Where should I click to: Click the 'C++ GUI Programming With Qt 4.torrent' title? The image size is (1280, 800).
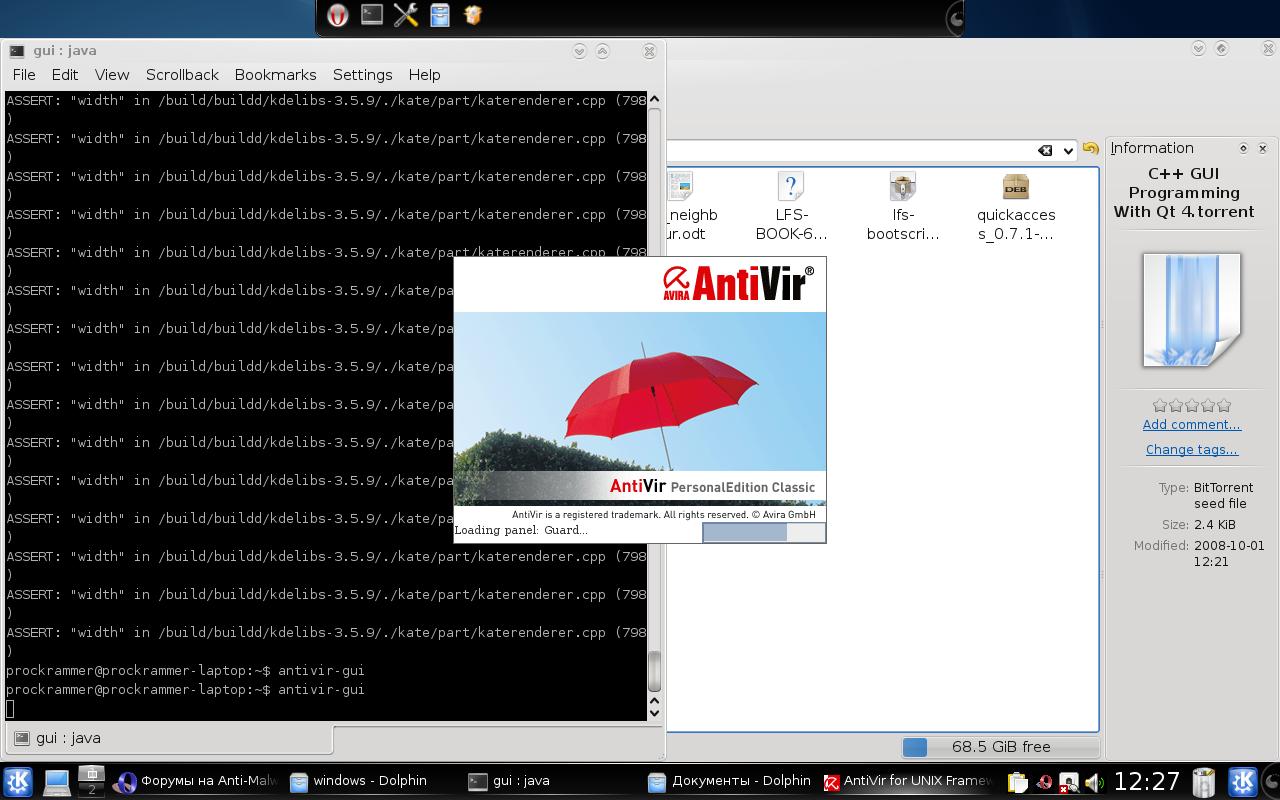[x=1184, y=193]
